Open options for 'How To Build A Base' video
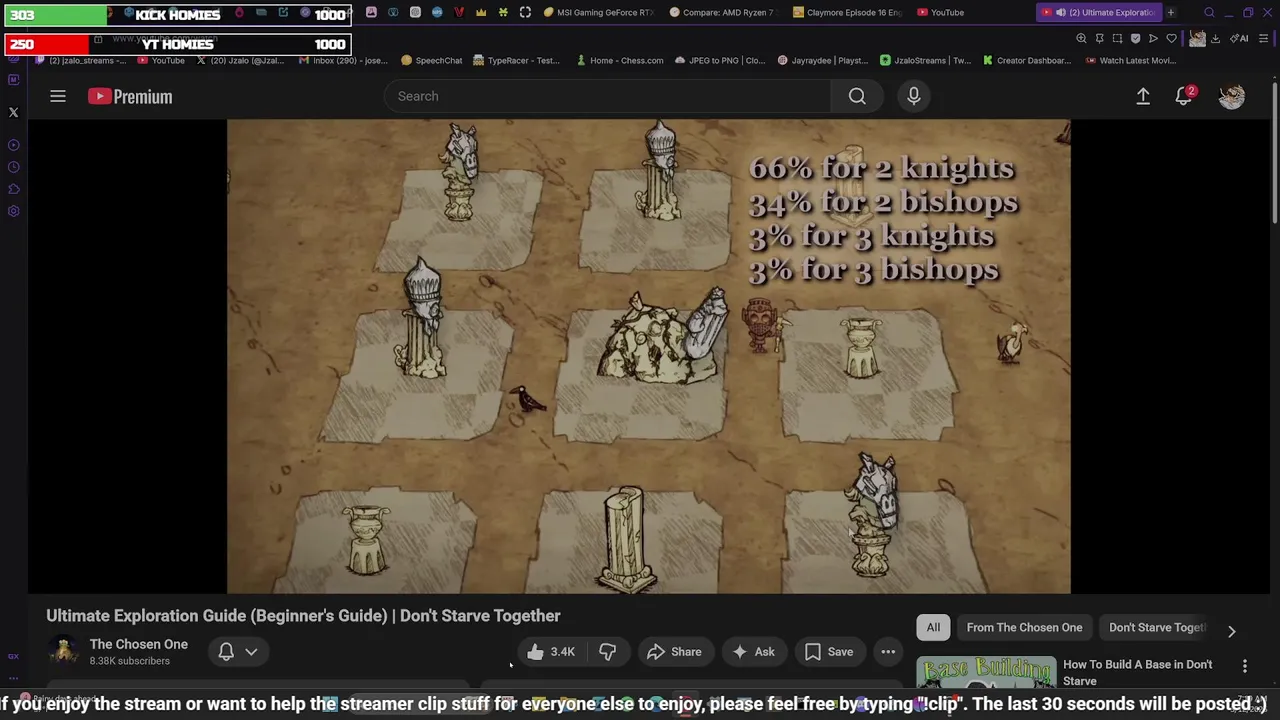 (1245, 665)
